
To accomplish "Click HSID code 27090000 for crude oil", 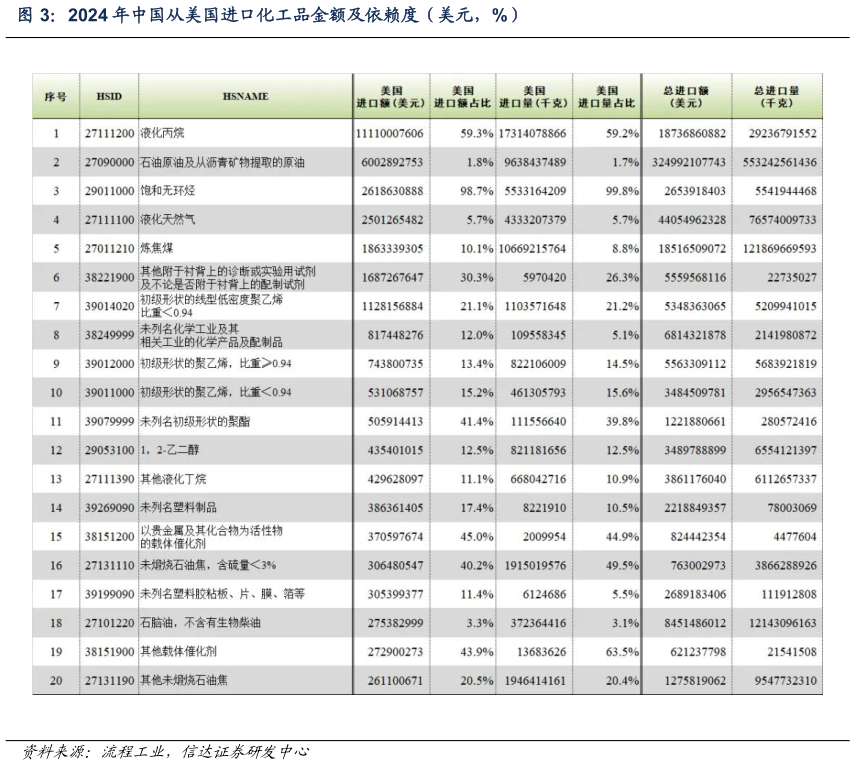I will 108,161.
